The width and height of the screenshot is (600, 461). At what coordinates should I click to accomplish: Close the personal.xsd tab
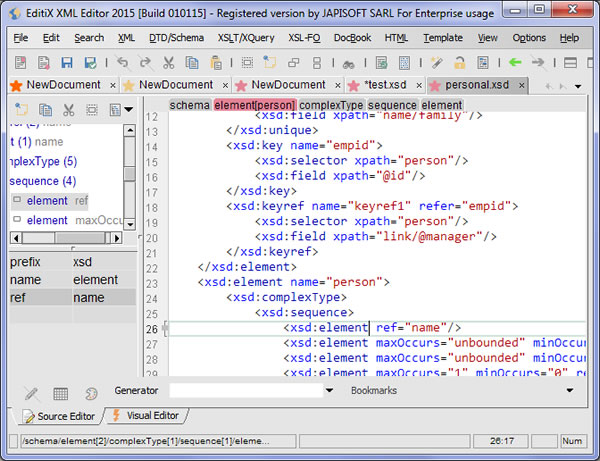click(x=521, y=86)
